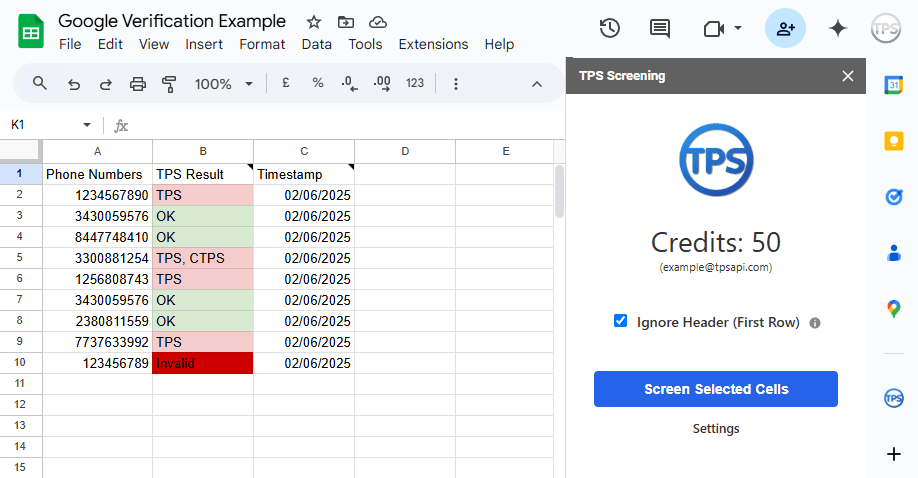Open the Data menu
918x478 pixels.
click(x=317, y=45)
